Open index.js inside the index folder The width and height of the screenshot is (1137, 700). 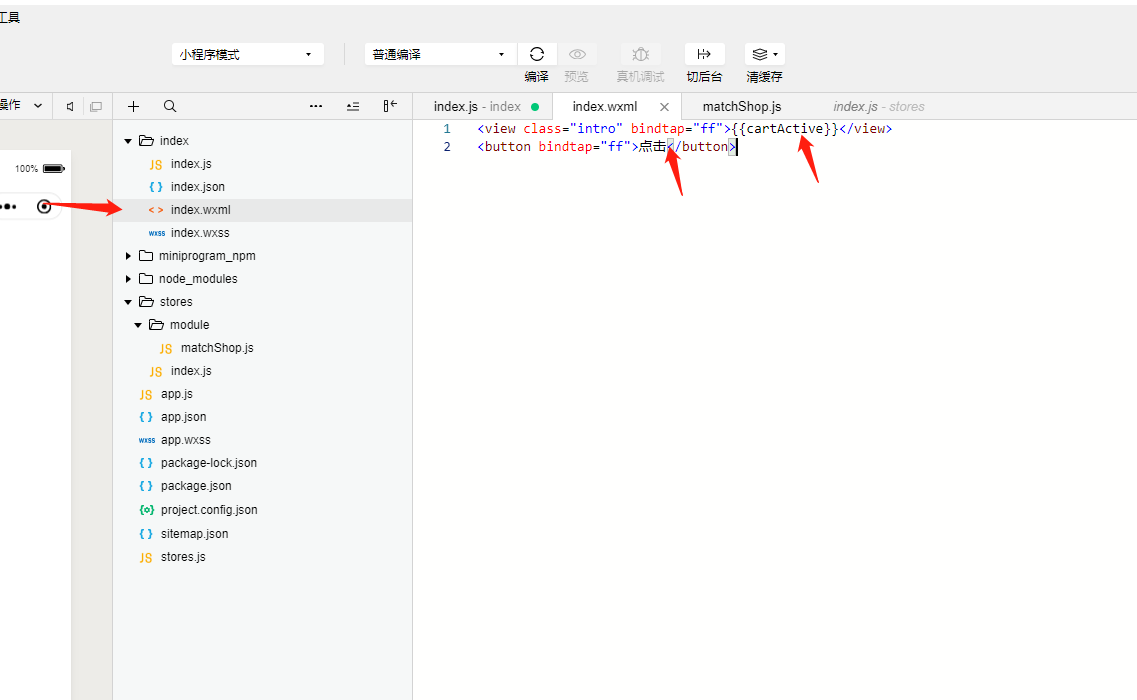click(191, 164)
